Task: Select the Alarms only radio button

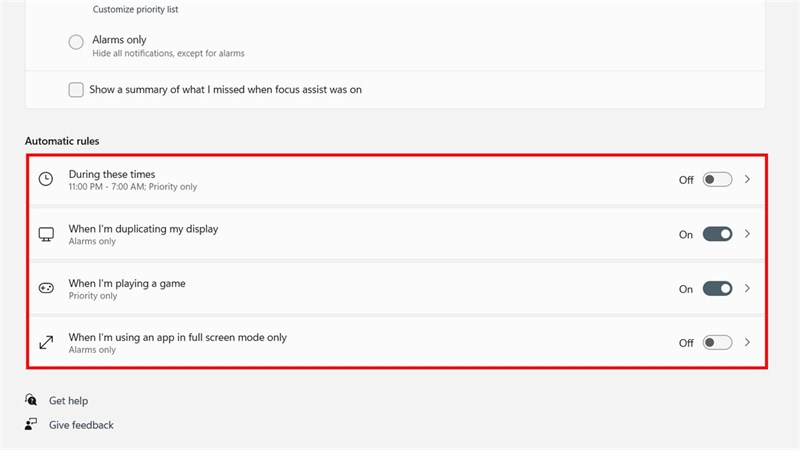Action: pyautogui.click(x=76, y=42)
